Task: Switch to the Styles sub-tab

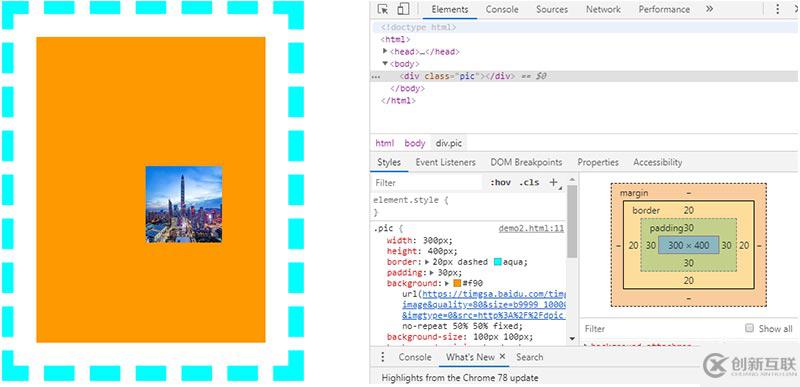Action: pyautogui.click(x=389, y=162)
